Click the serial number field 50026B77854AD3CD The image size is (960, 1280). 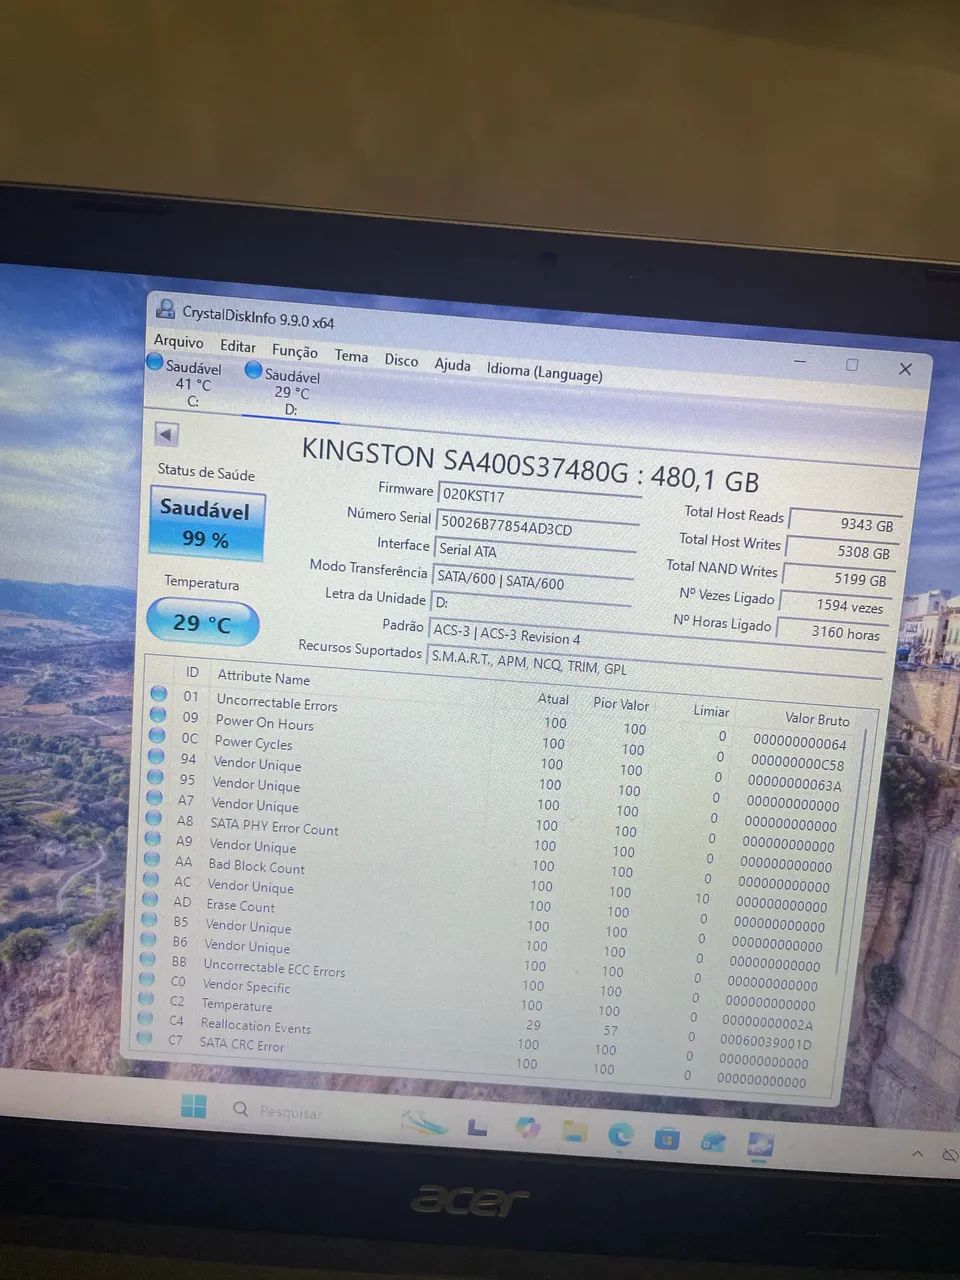pyautogui.click(x=537, y=525)
